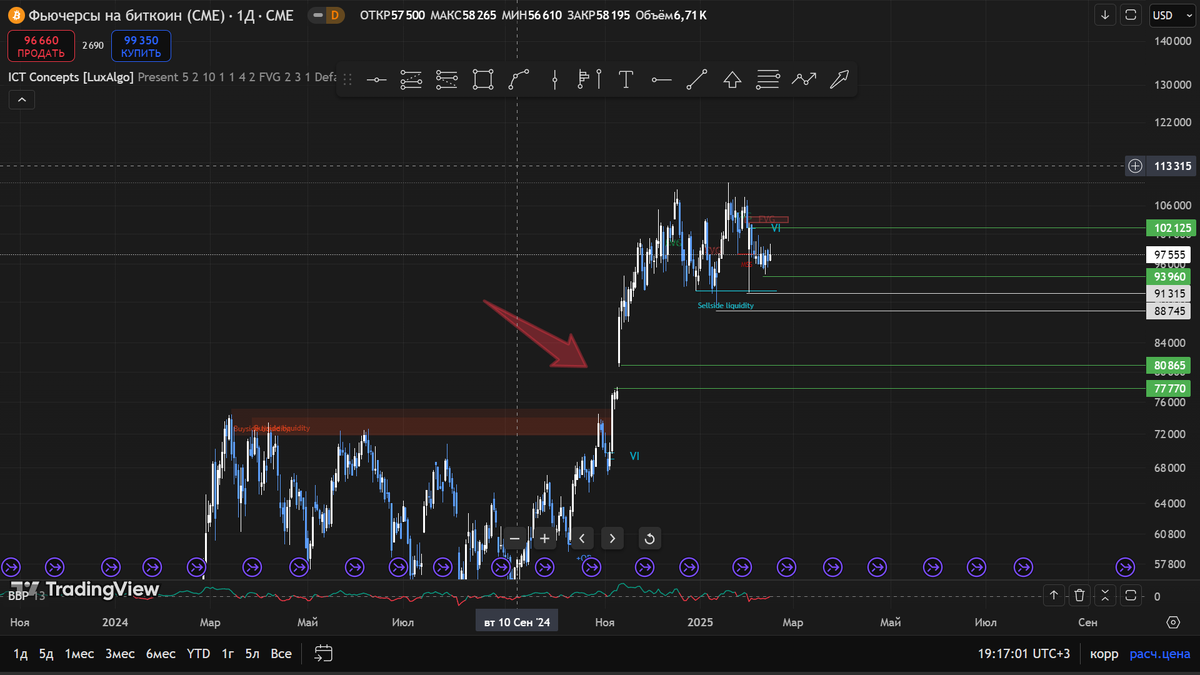Image resolution: width=1200 pixels, height=675 pixels.
Task: Open the USD currency dropdown
Action: point(1171,15)
